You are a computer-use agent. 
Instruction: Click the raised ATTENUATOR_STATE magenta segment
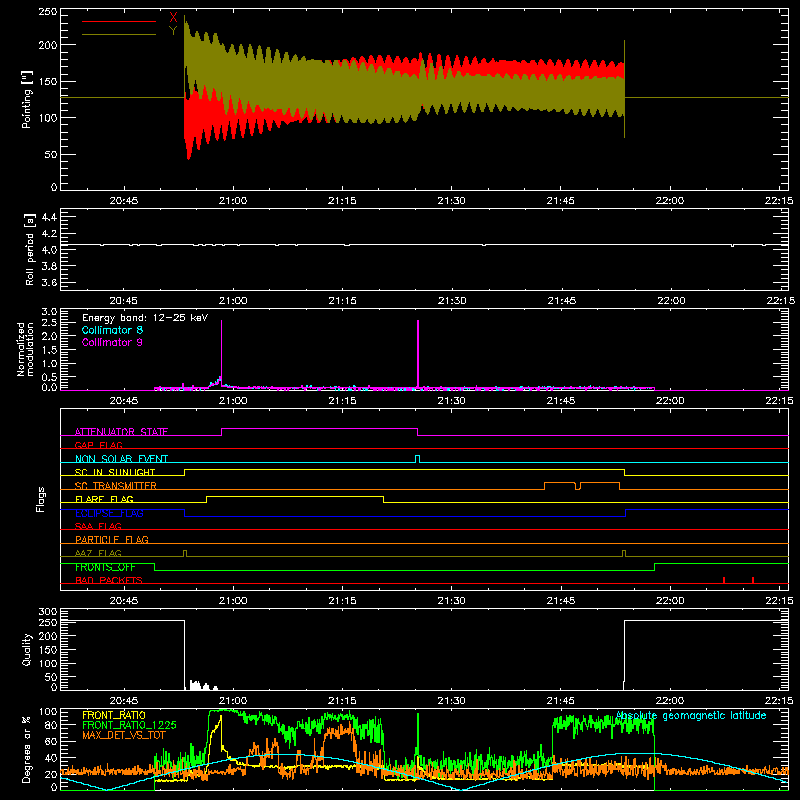click(319, 429)
